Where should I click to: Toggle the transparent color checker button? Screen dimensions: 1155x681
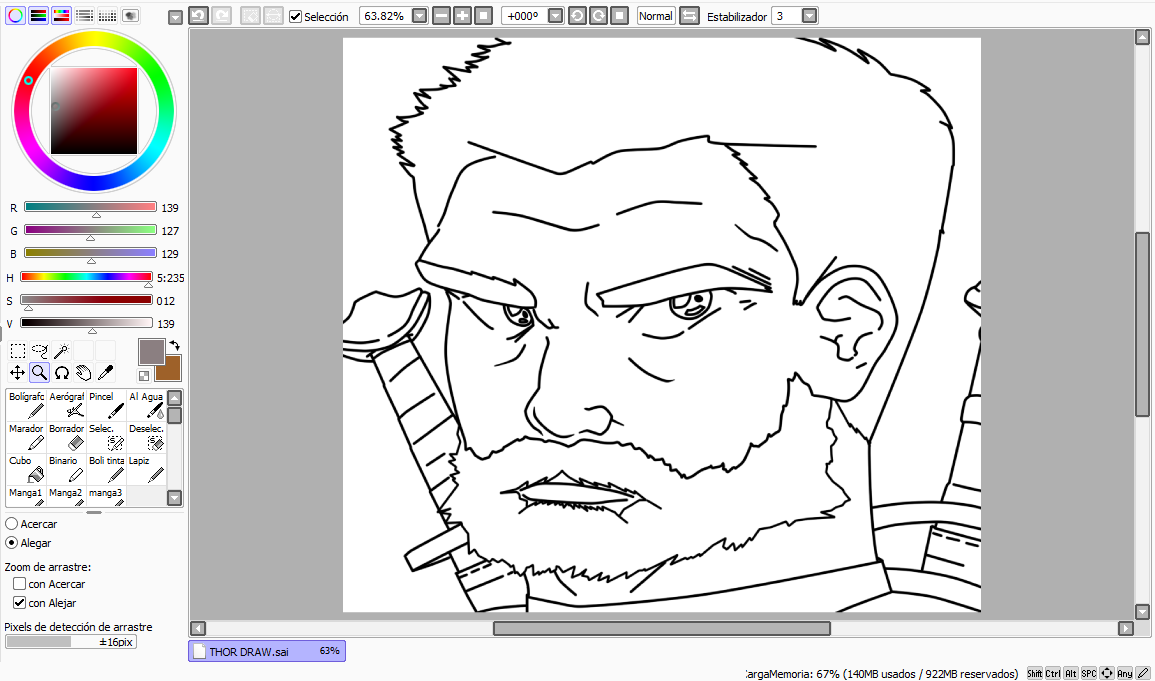(144, 375)
